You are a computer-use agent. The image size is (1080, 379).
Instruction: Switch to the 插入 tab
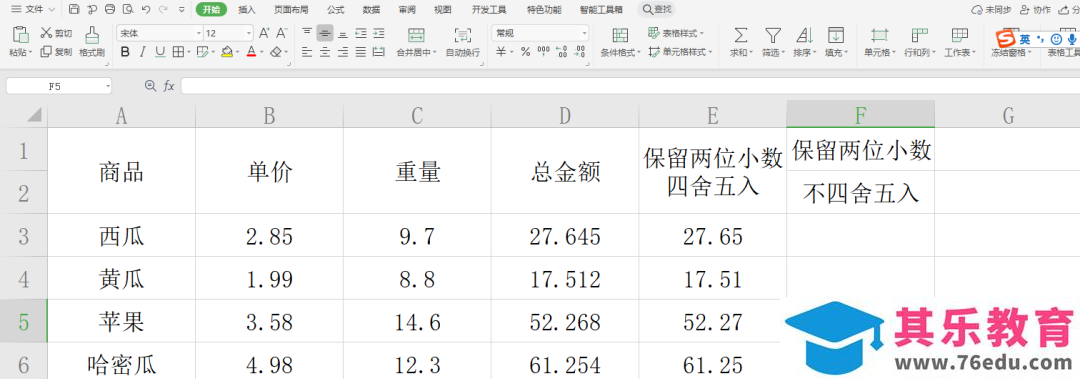pos(247,10)
